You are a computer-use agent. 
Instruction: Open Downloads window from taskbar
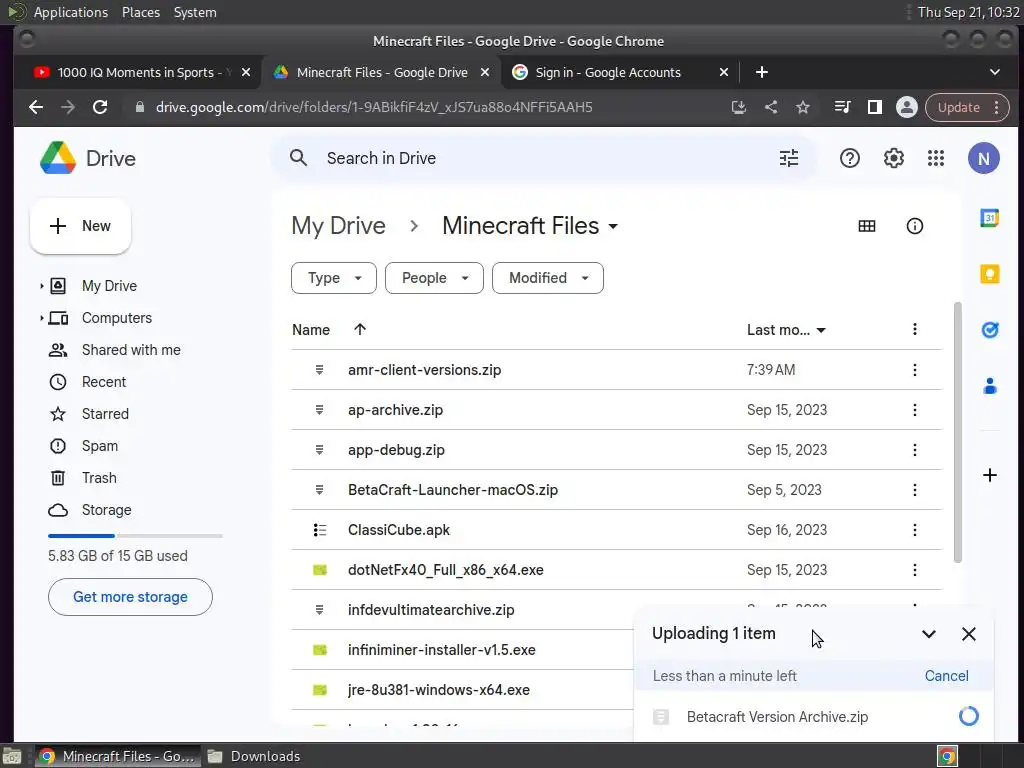[x=254, y=756]
